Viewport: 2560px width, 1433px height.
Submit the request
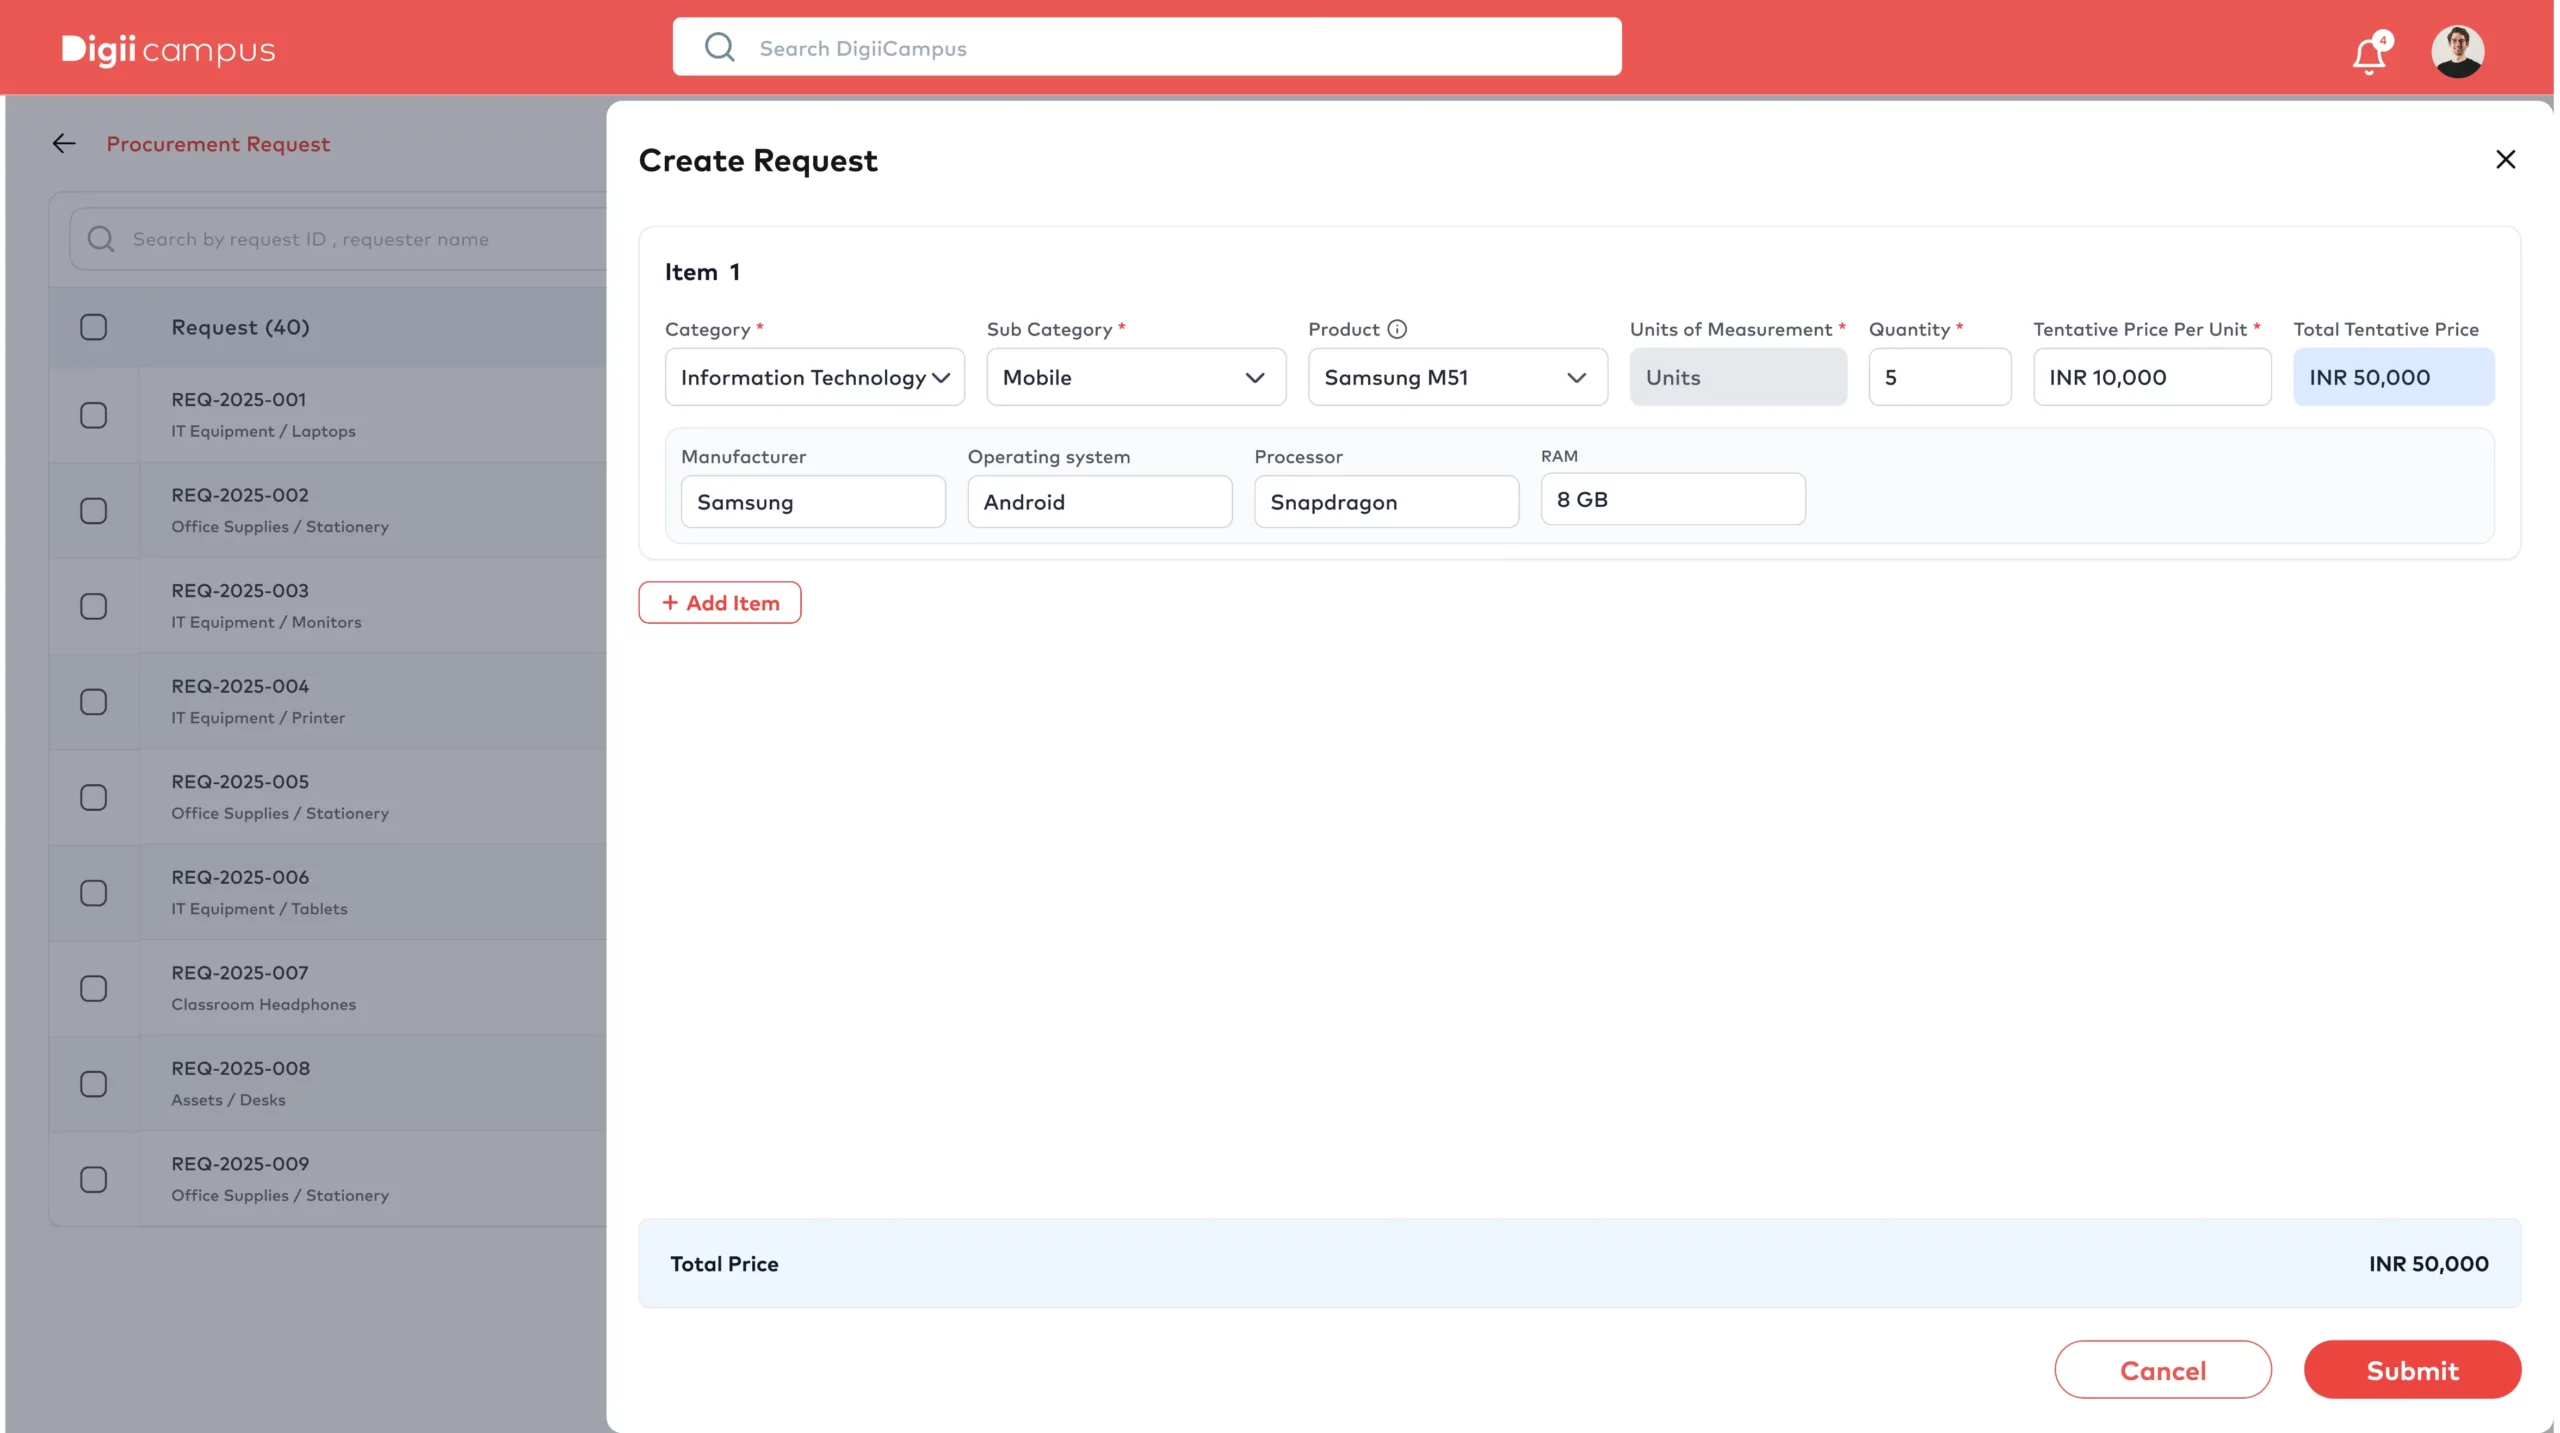(2411, 1369)
